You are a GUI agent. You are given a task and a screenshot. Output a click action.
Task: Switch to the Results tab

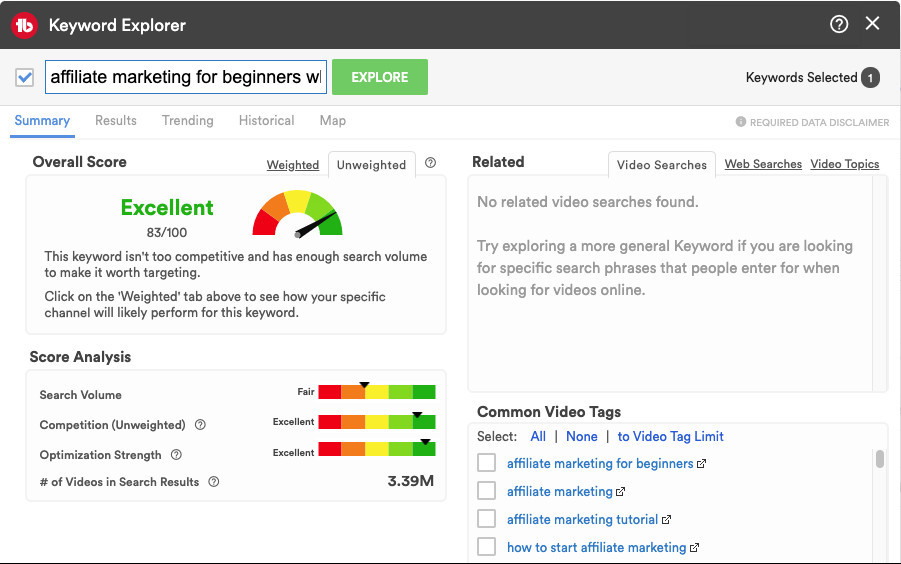click(116, 121)
